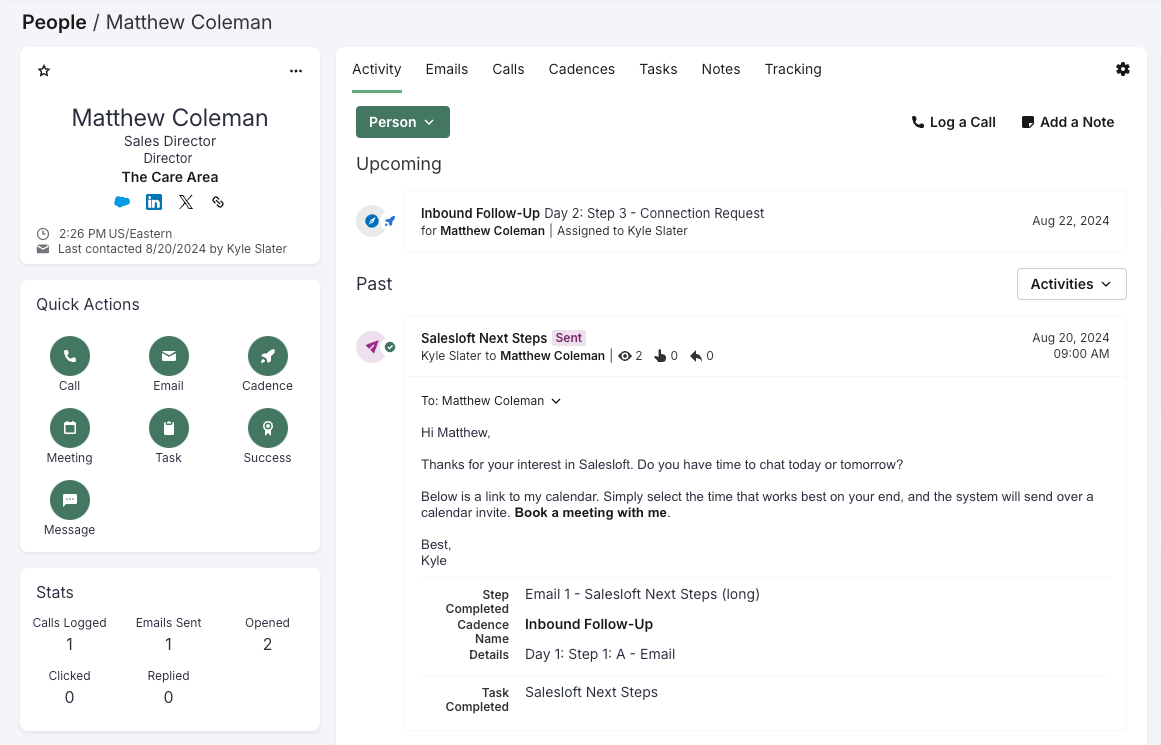Image resolution: width=1161 pixels, height=745 pixels.
Task: Click Emails Sent stat value
Action: (x=169, y=644)
